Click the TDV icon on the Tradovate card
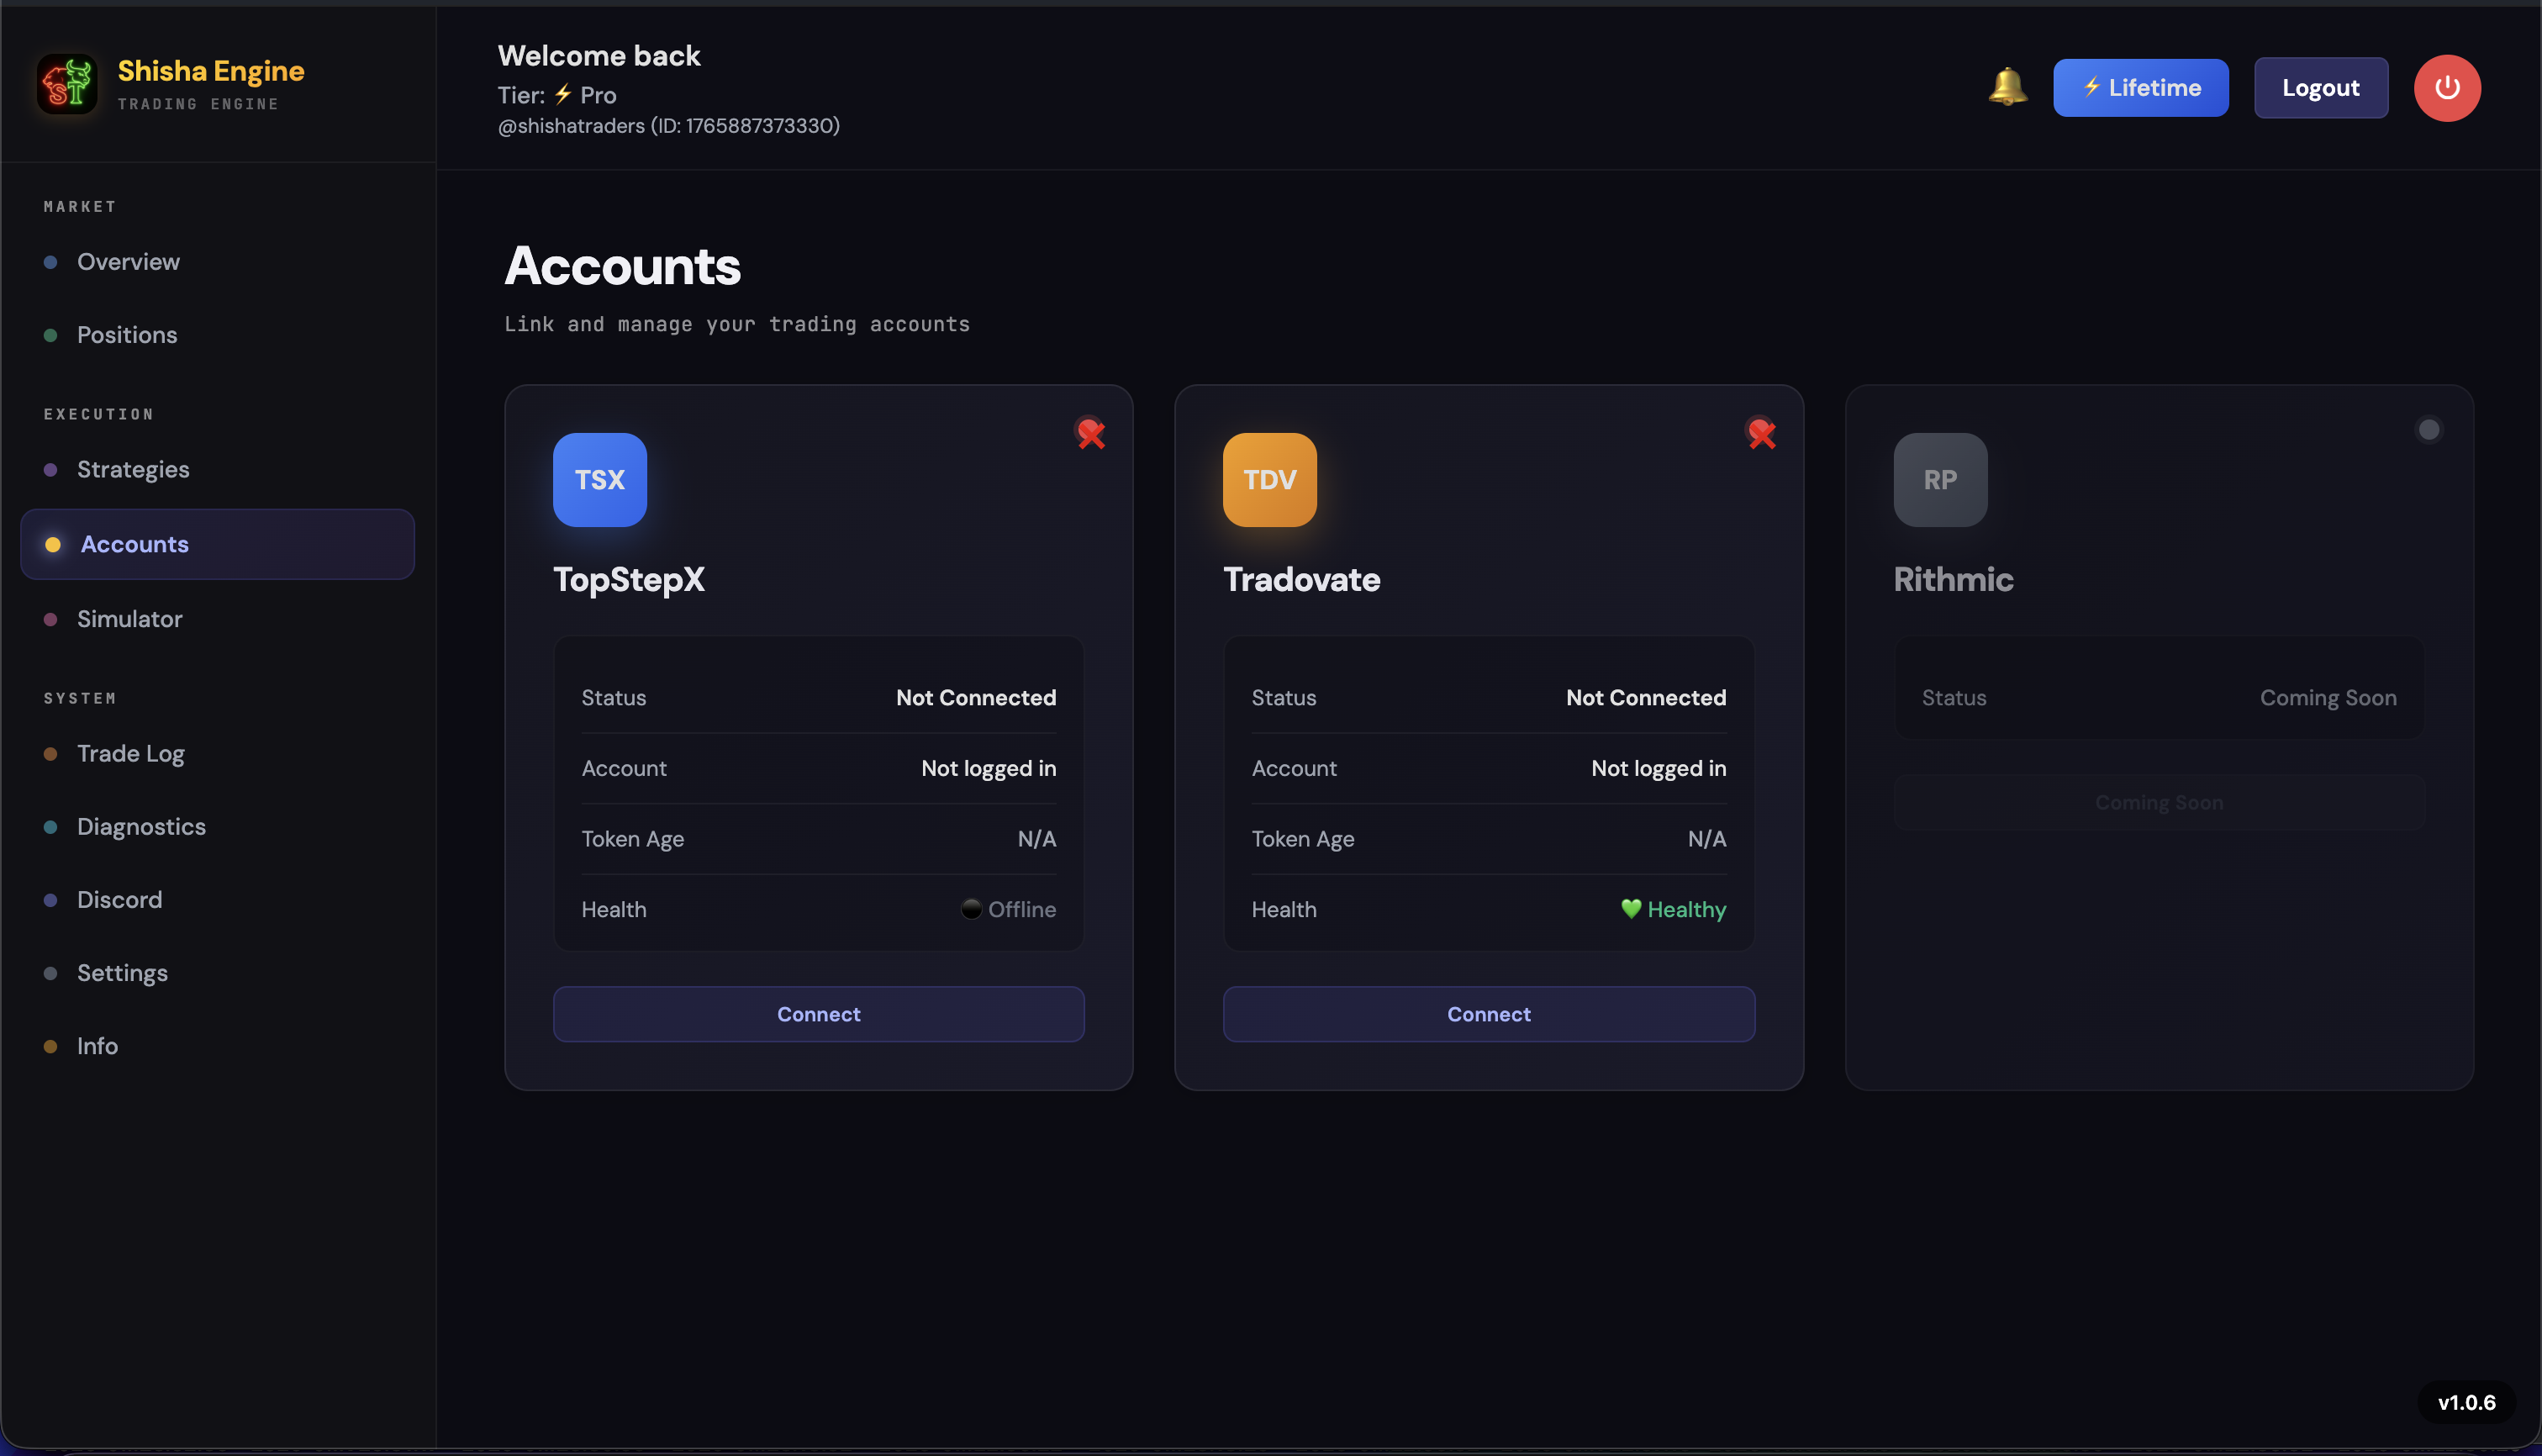The image size is (2542, 1456). [x=1269, y=480]
